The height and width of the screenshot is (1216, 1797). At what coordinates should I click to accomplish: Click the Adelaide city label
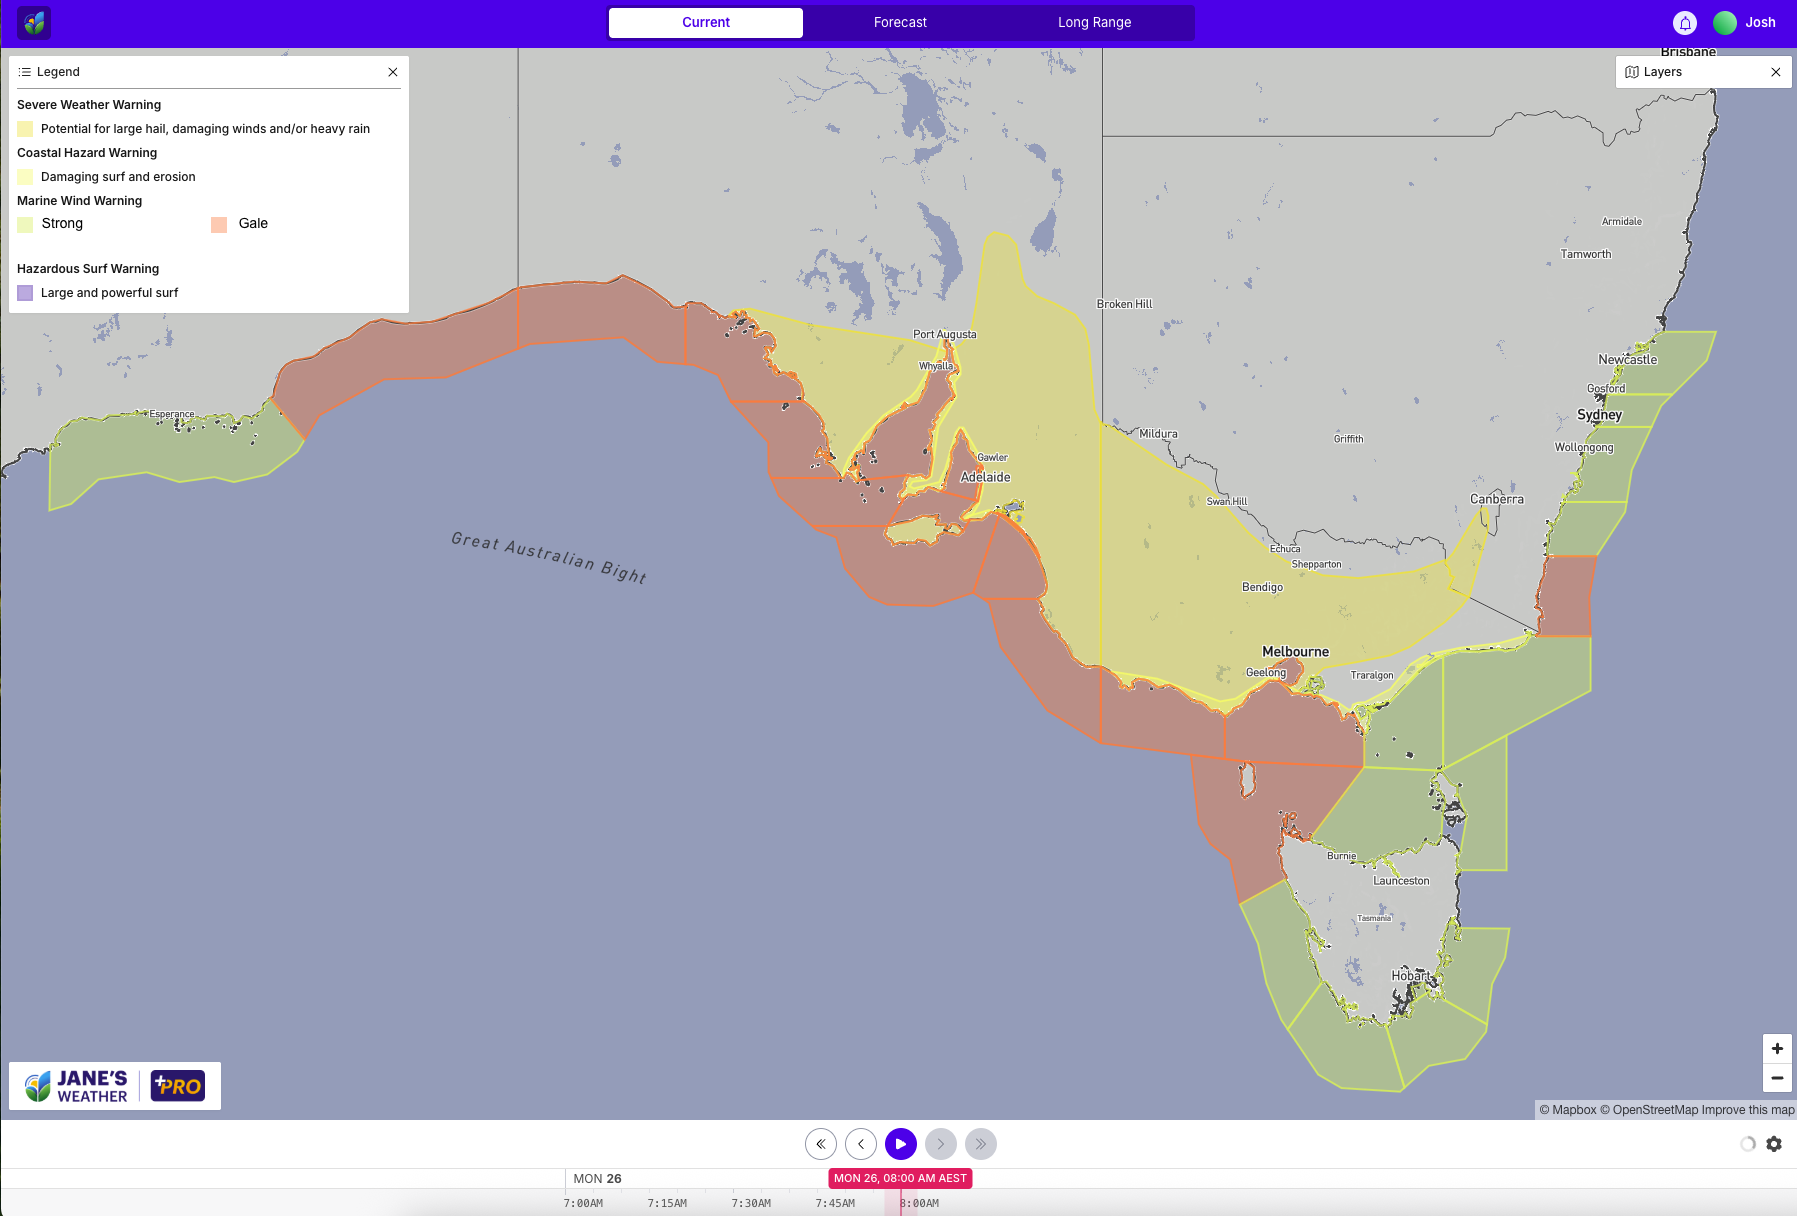tap(985, 478)
